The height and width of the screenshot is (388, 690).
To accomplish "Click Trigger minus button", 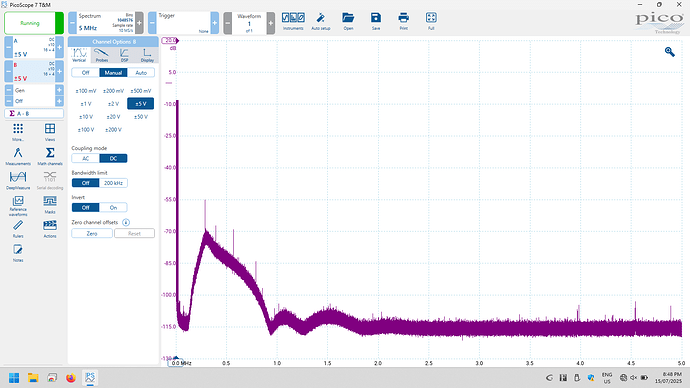I will [x=152, y=23].
